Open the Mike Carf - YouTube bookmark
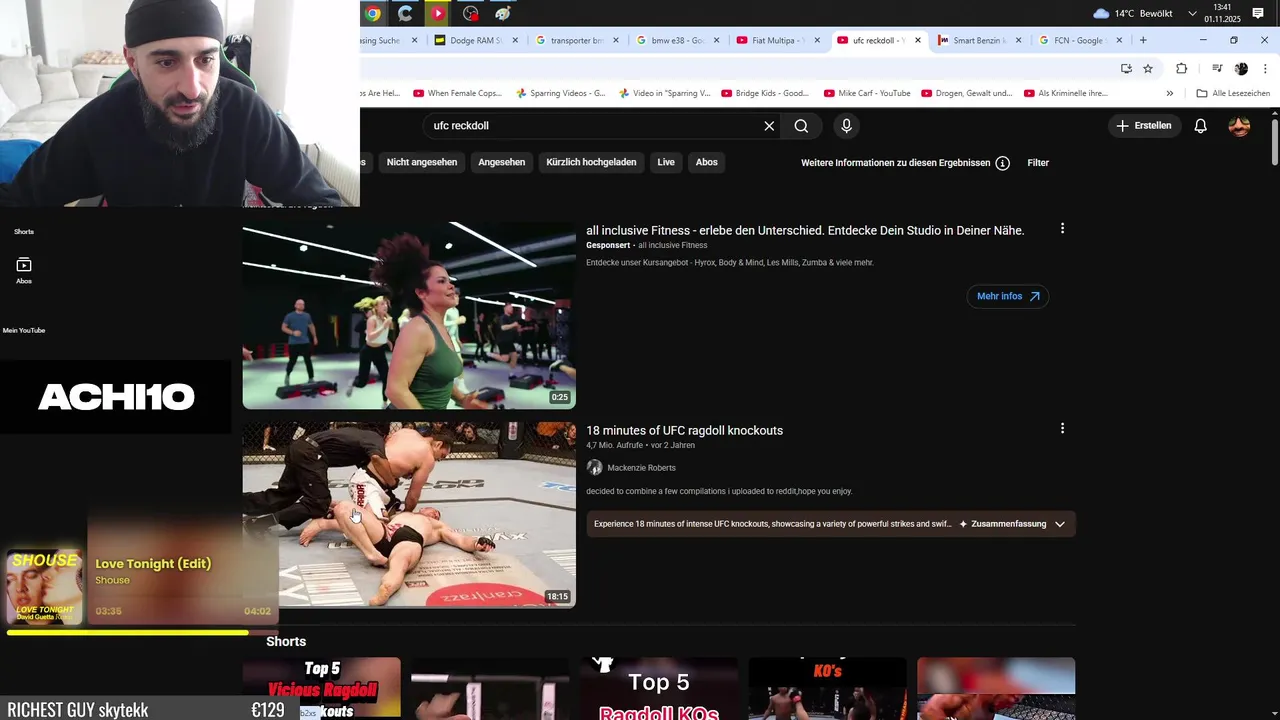The width and height of the screenshot is (1280, 720). coord(867,93)
